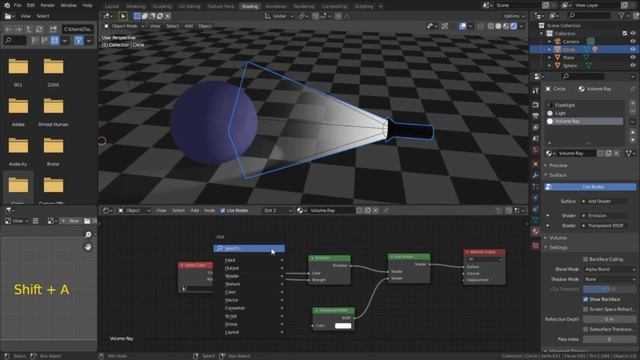Click the Select tool icon in viewport toolbar
The image size is (640, 360).
123,16
